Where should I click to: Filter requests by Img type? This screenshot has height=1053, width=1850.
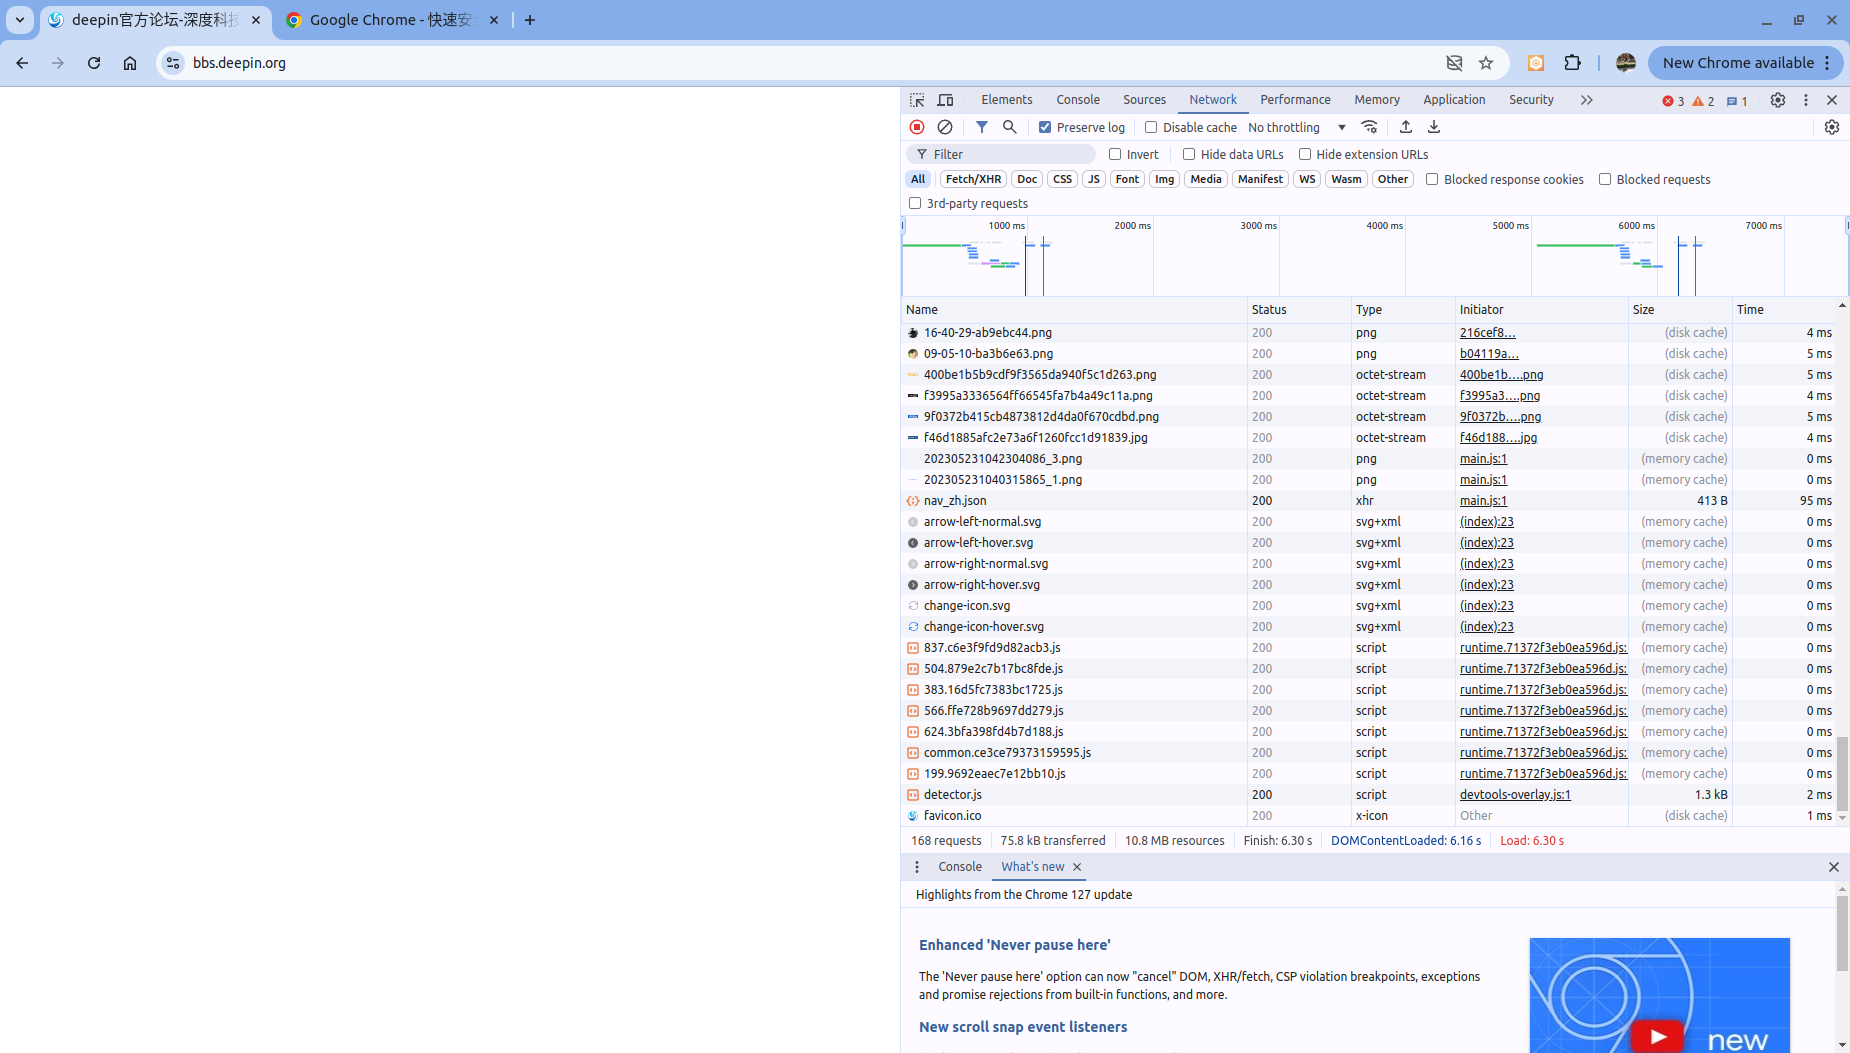[1164, 179]
